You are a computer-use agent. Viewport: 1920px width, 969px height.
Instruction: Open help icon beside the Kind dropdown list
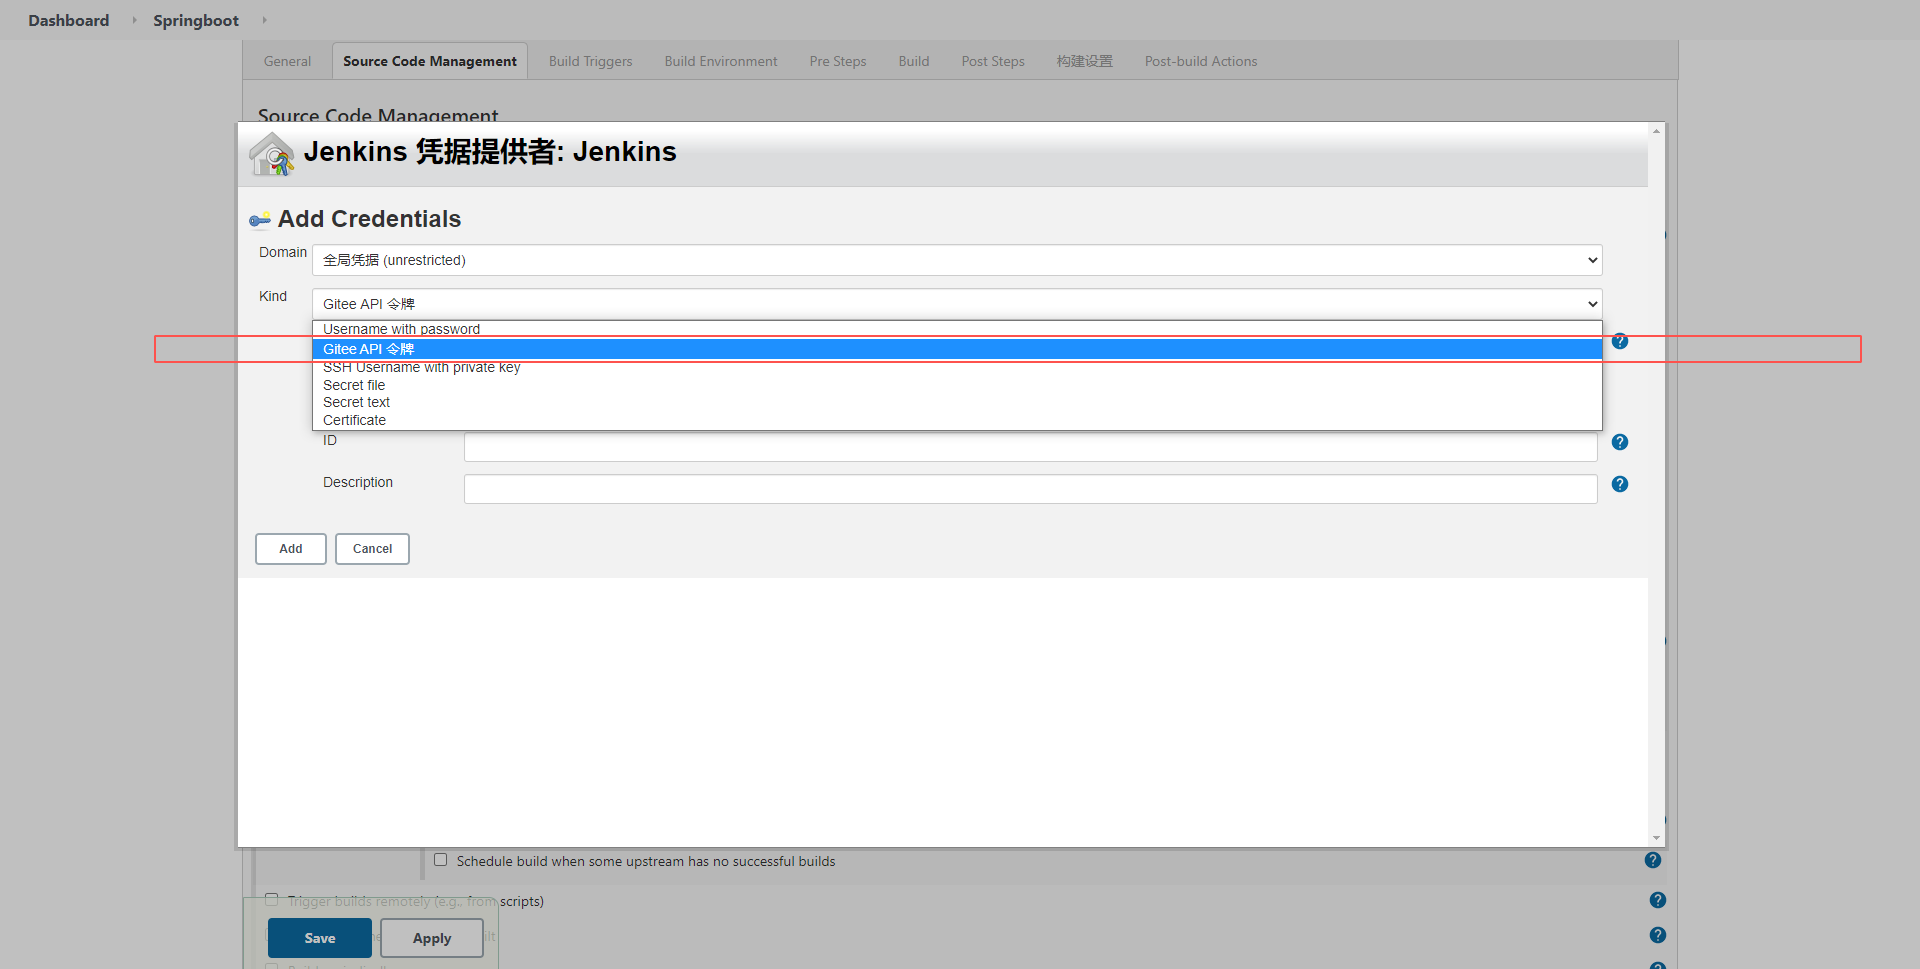[x=1620, y=341]
